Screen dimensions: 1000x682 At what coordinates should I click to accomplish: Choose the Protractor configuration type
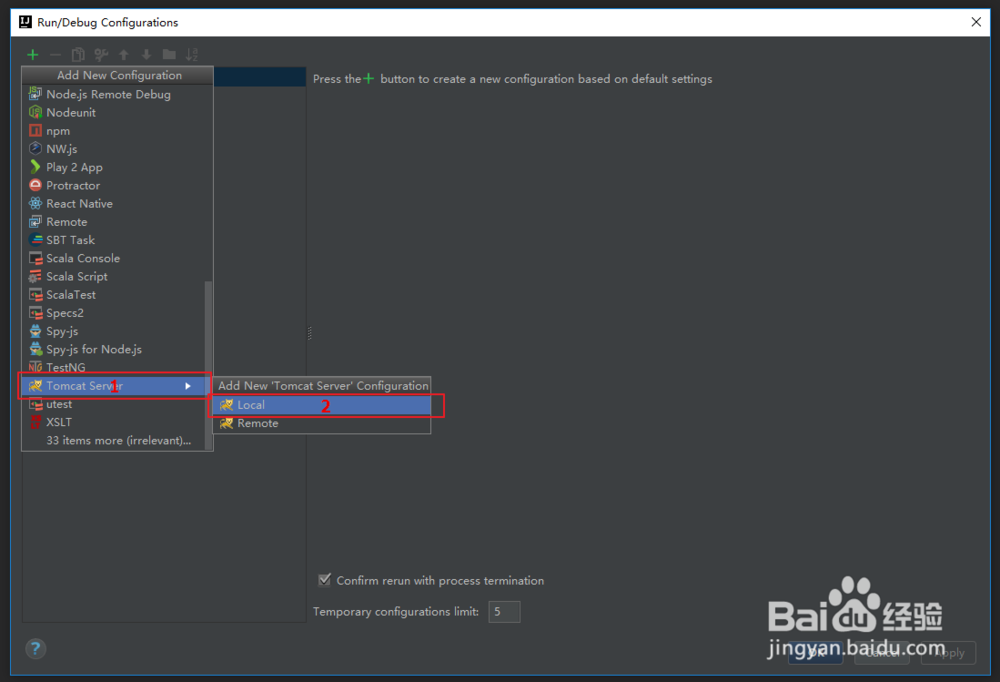(x=117, y=186)
